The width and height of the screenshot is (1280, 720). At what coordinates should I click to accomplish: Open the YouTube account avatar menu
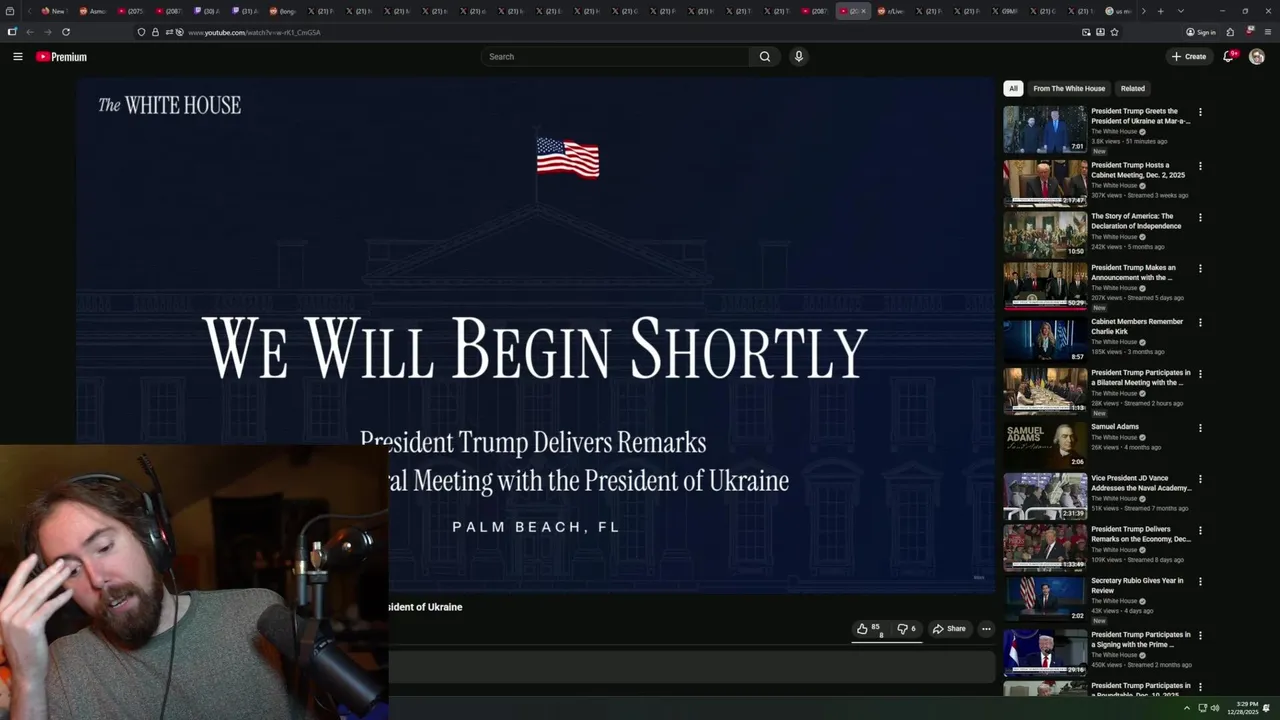click(1257, 57)
